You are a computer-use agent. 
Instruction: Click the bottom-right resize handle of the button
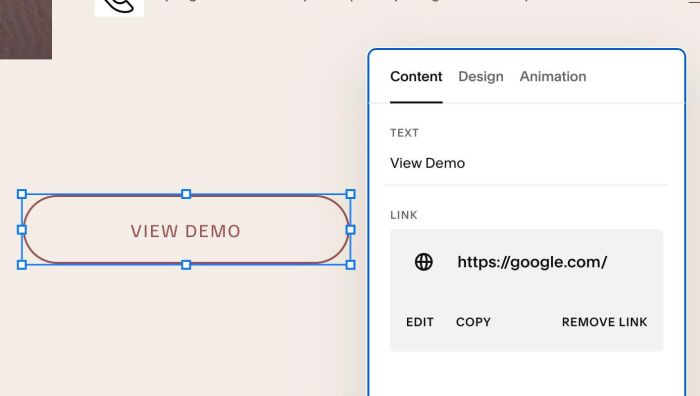(350, 265)
